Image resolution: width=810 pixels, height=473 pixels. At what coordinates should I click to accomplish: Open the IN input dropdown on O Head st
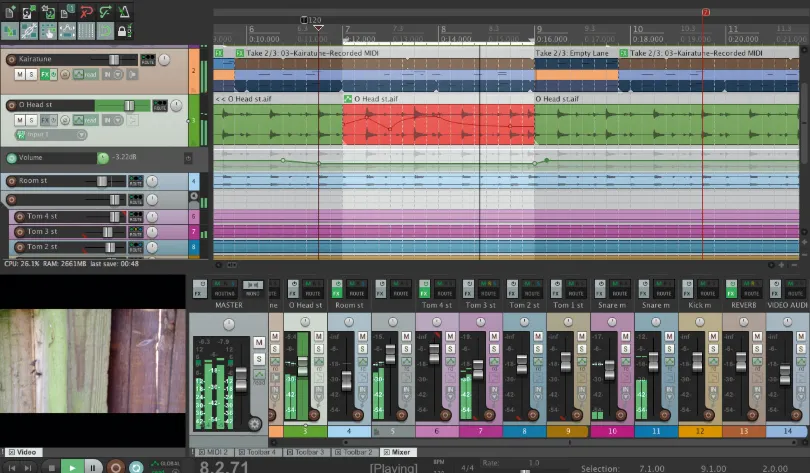pos(113,120)
